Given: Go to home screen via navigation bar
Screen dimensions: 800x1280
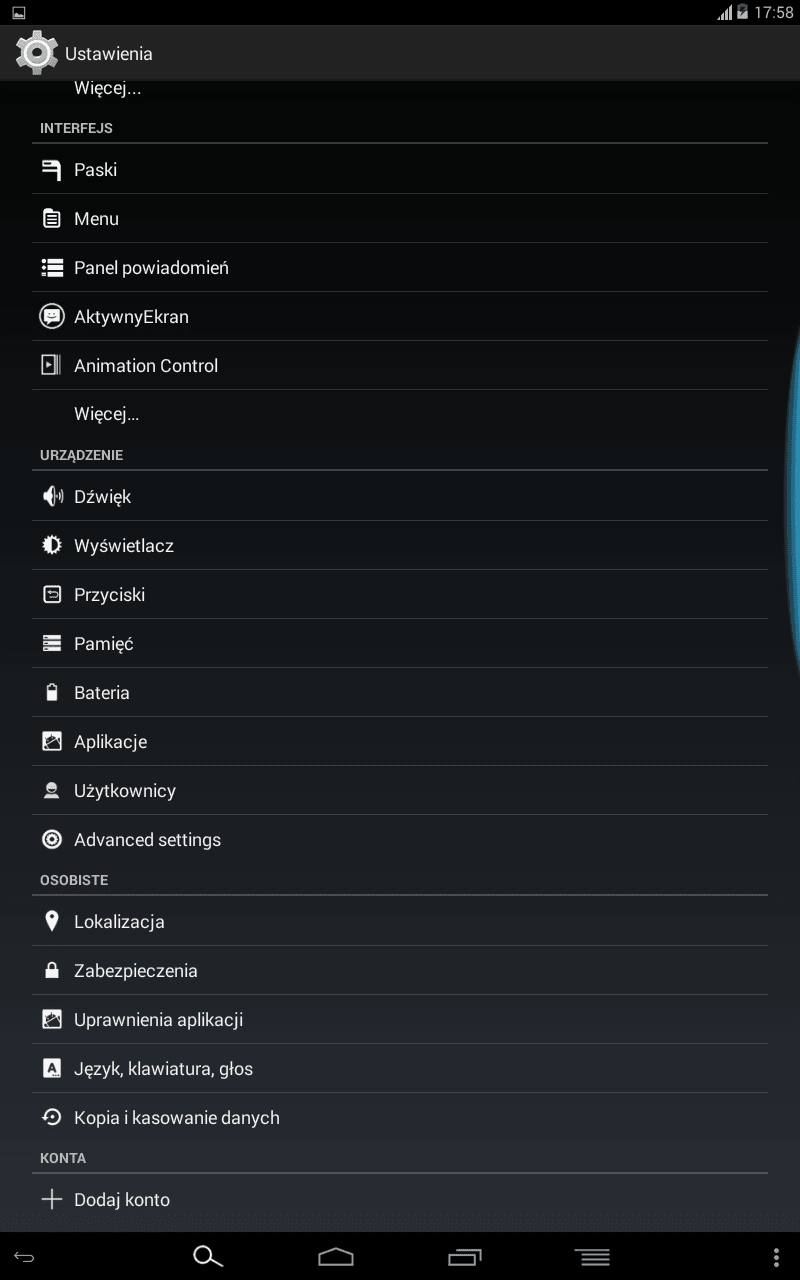Looking at the screenshot, I should (x=336, y=1257).
